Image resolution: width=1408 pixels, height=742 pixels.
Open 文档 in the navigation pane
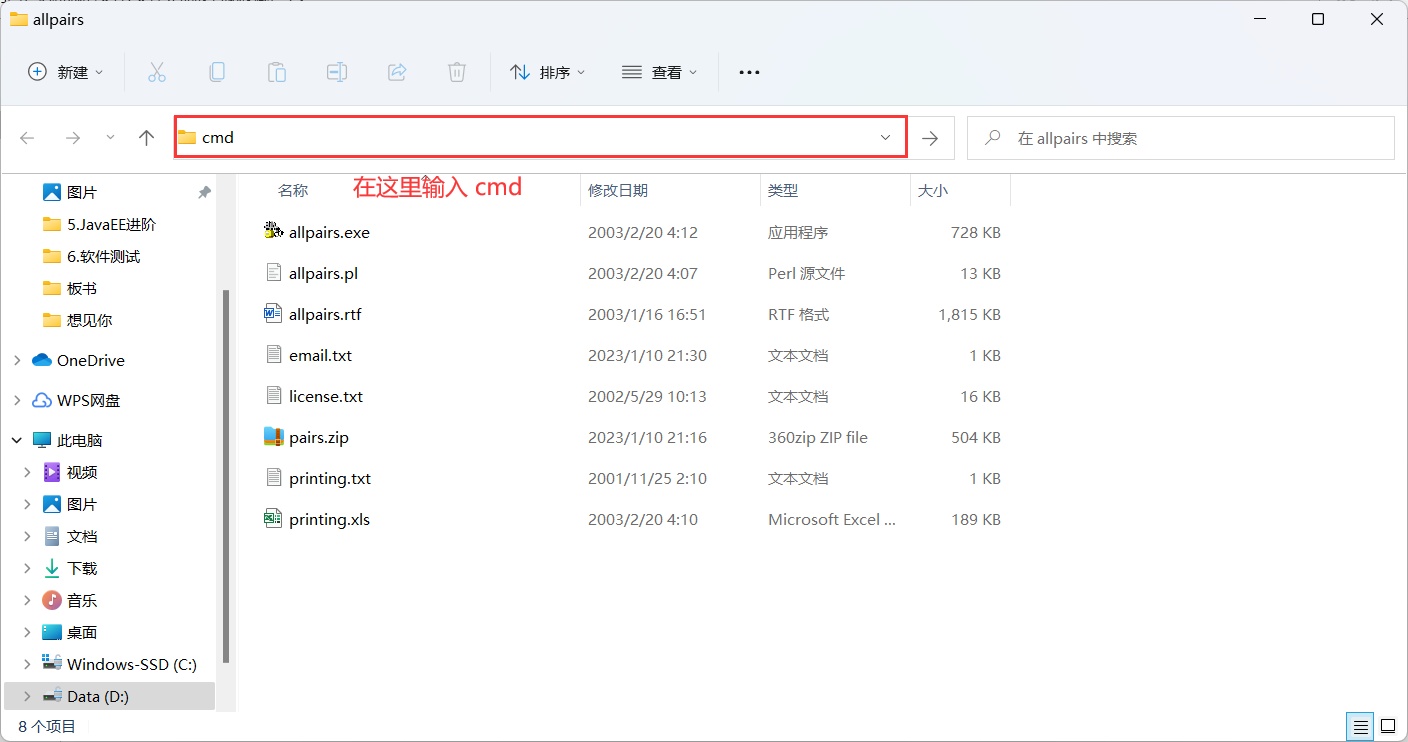69,536
